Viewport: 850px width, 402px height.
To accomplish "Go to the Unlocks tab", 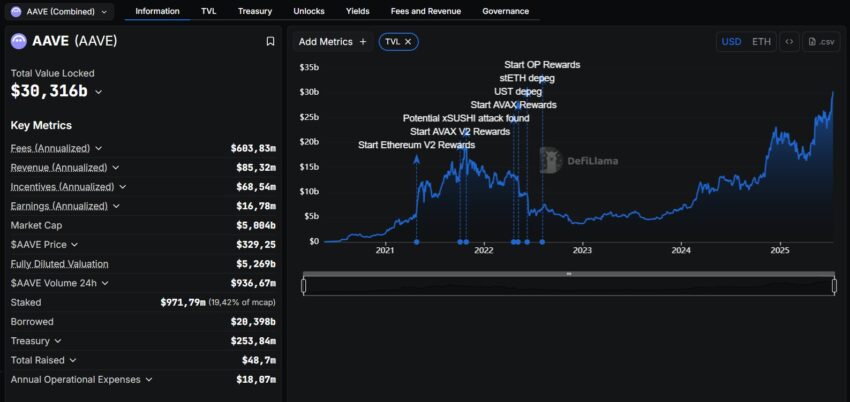I will tap(309, 11).
